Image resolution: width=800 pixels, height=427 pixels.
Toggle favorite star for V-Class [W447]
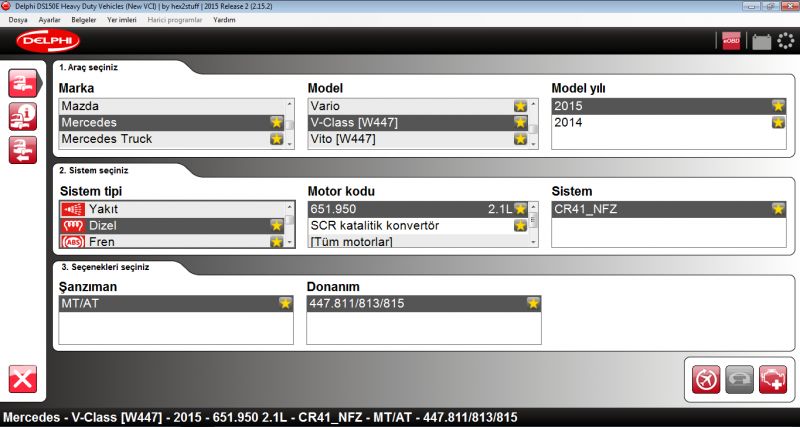520,122
